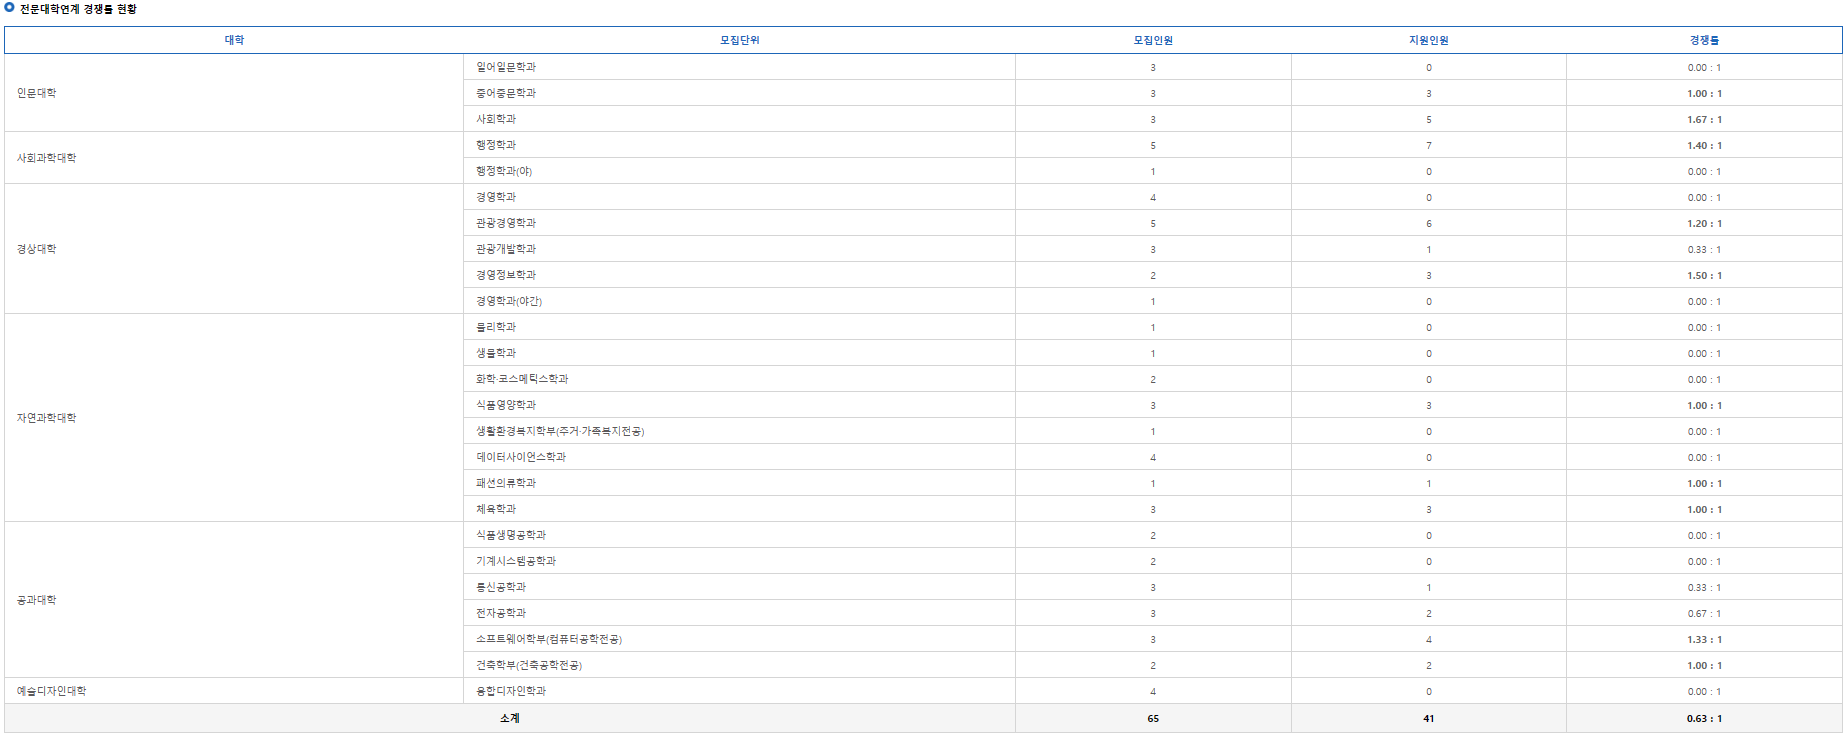
Task: Click the 전자공학과 department cell
Action: [x=740, y=613]
